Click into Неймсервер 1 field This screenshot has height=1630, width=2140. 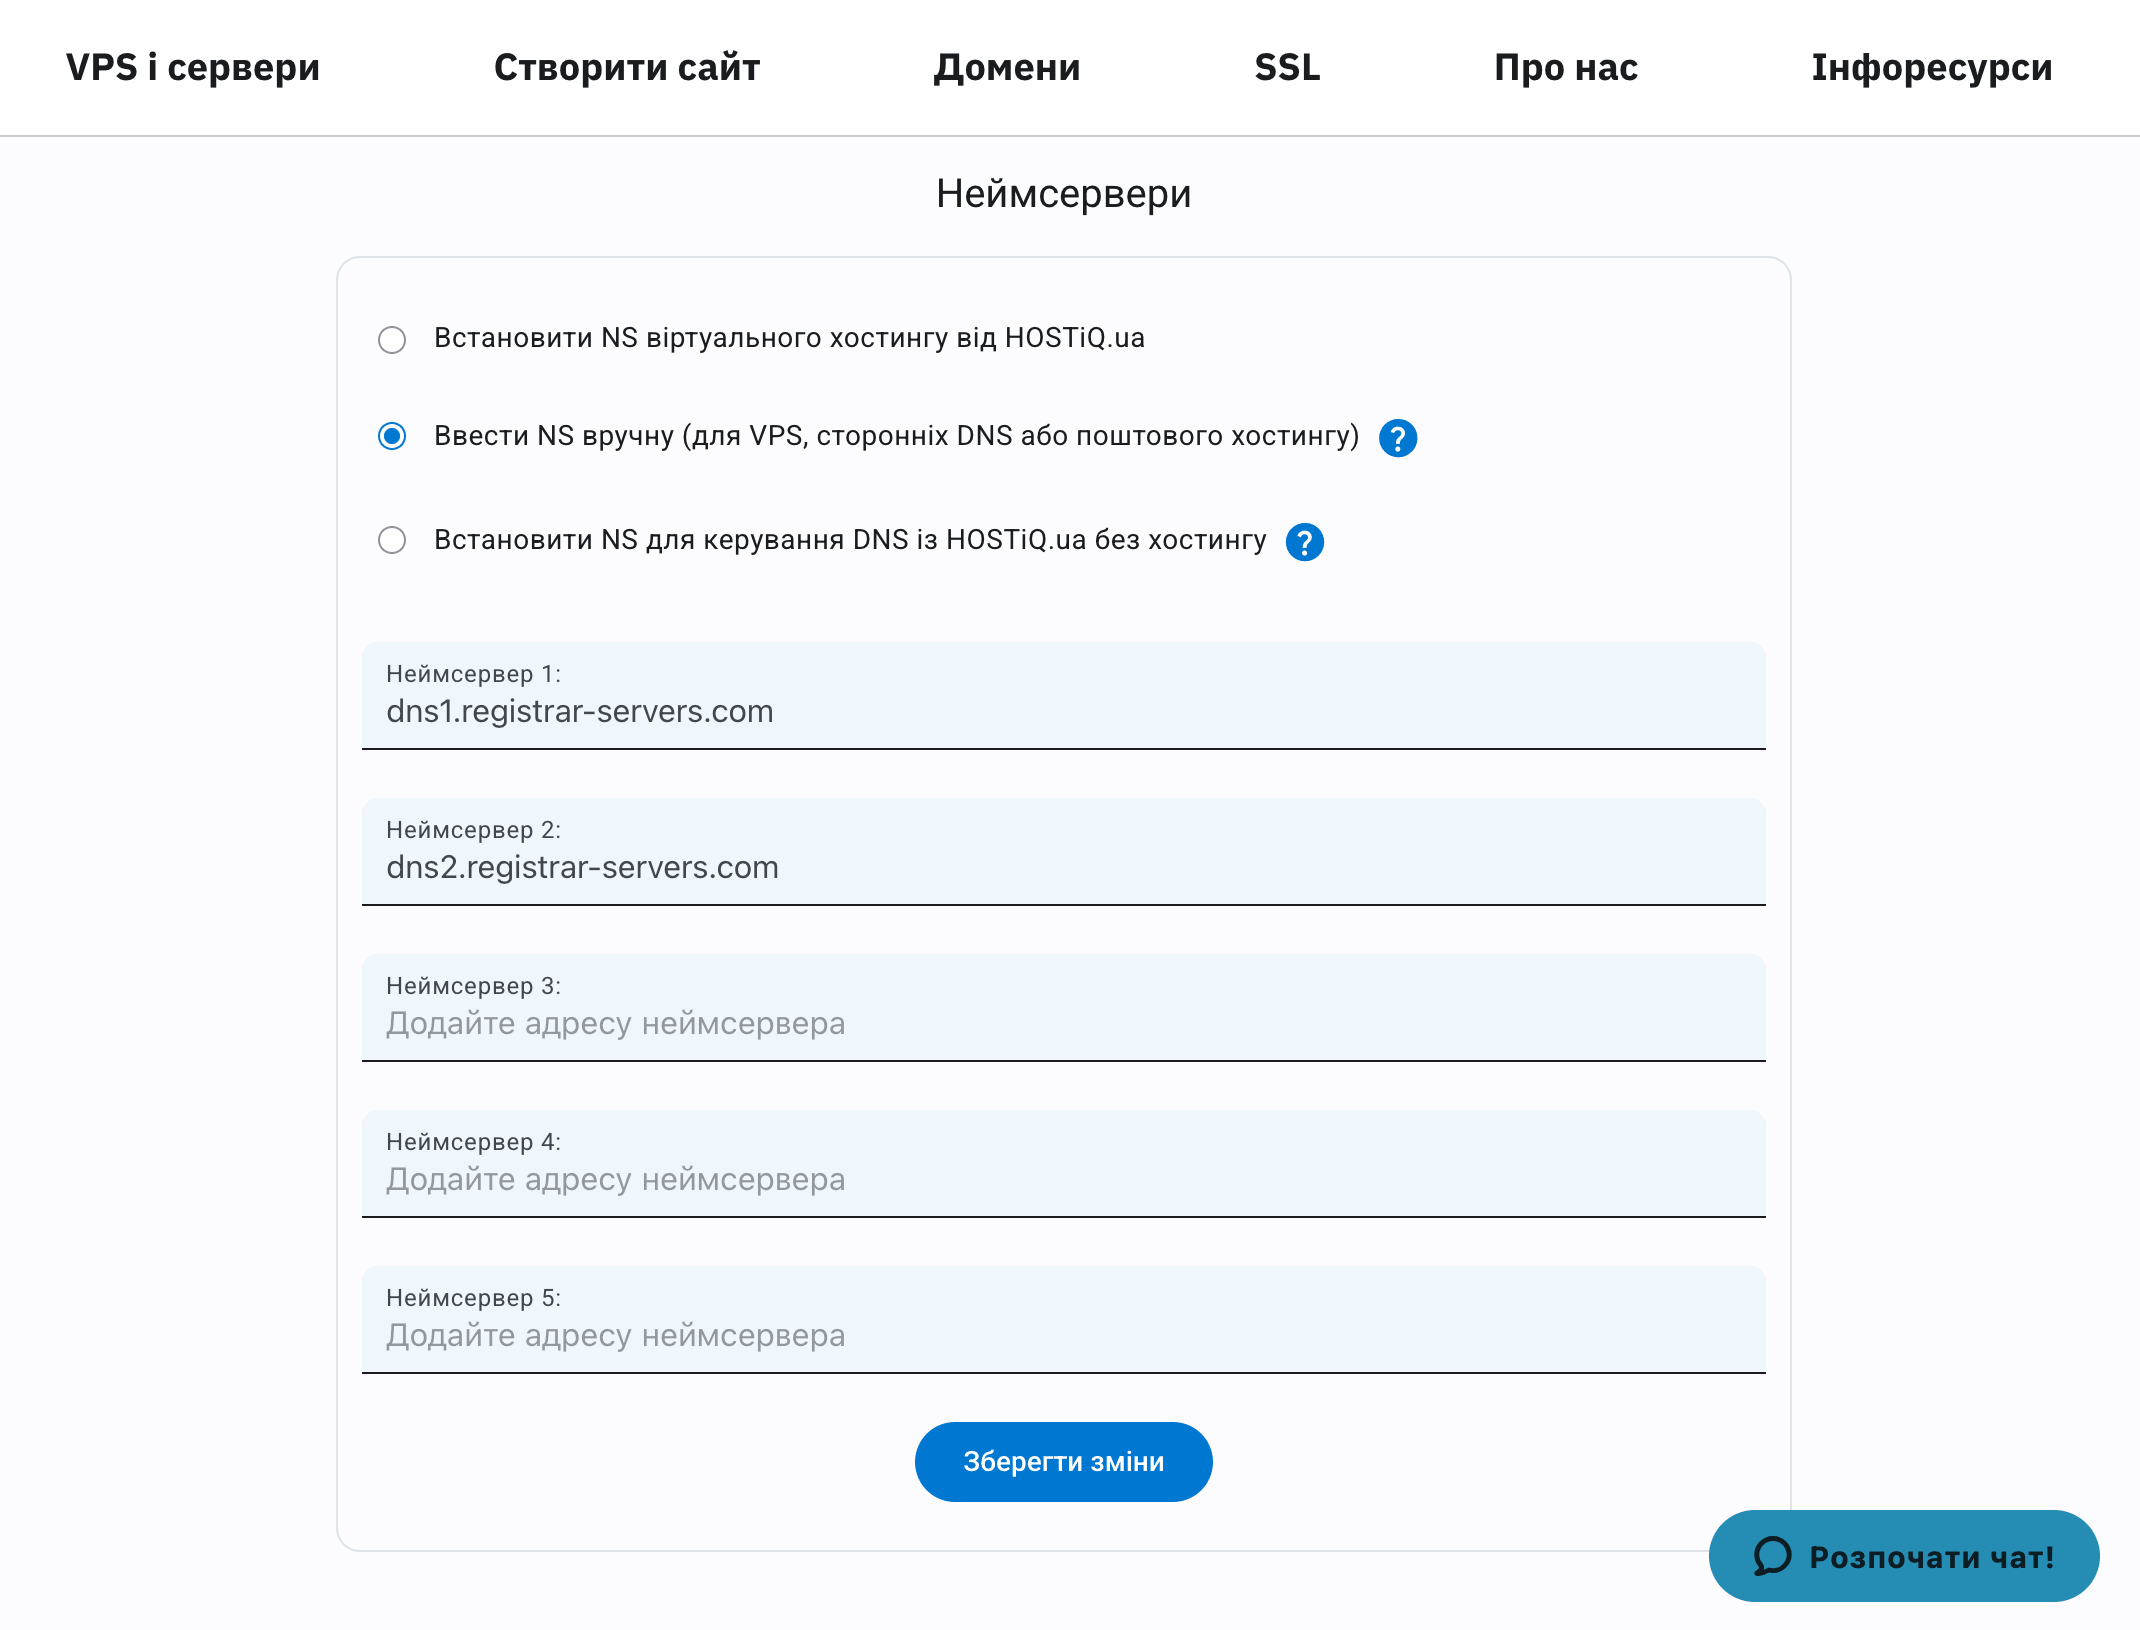(x=1063, y=711)
